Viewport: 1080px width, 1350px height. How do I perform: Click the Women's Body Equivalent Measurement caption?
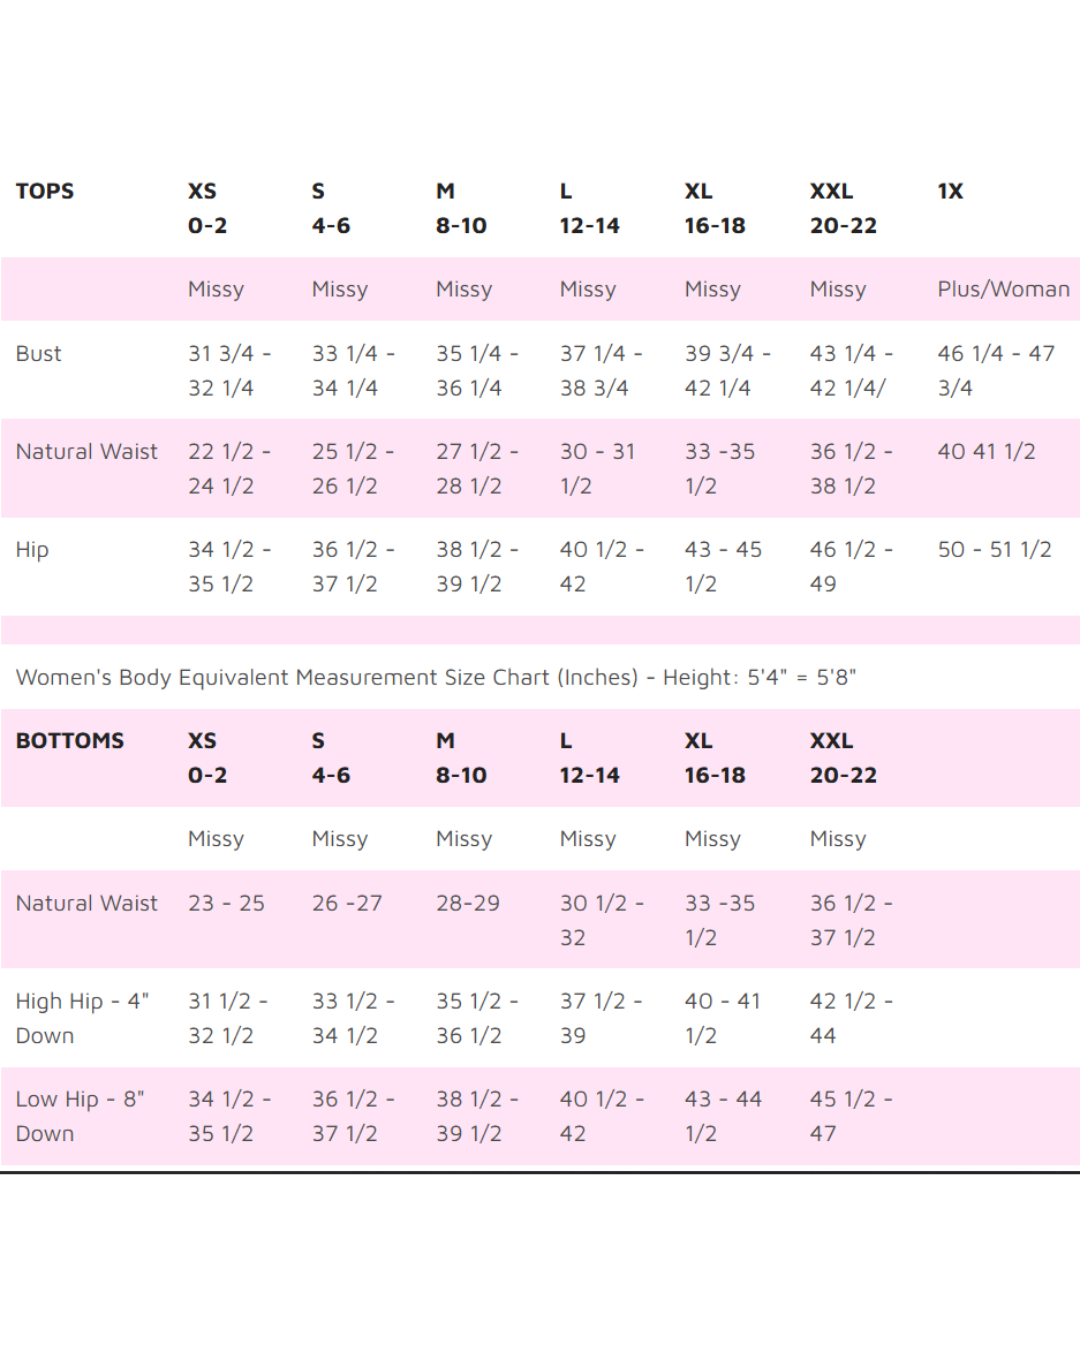(x=436, y=677)
